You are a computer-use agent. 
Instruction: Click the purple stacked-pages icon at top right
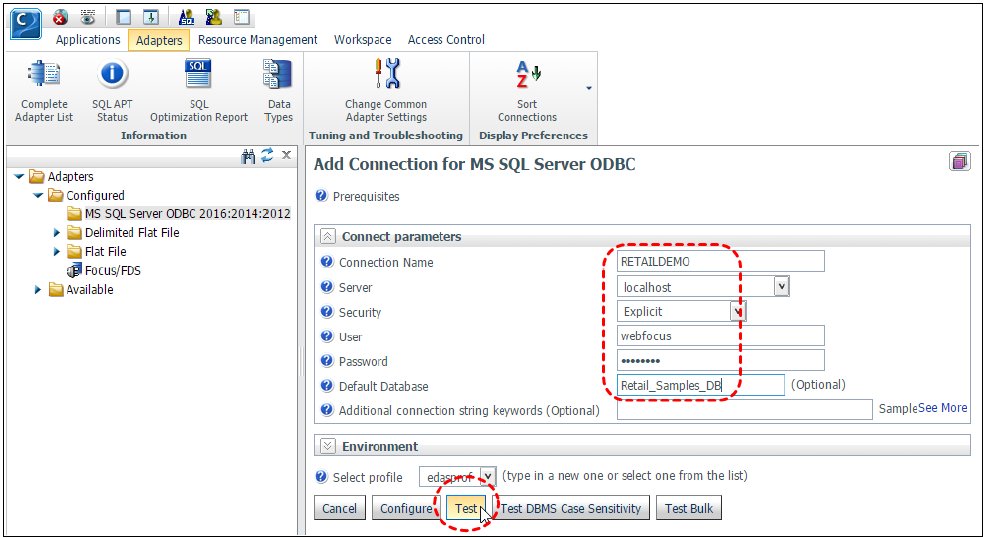pyautogui.click(x=959, y=162)
